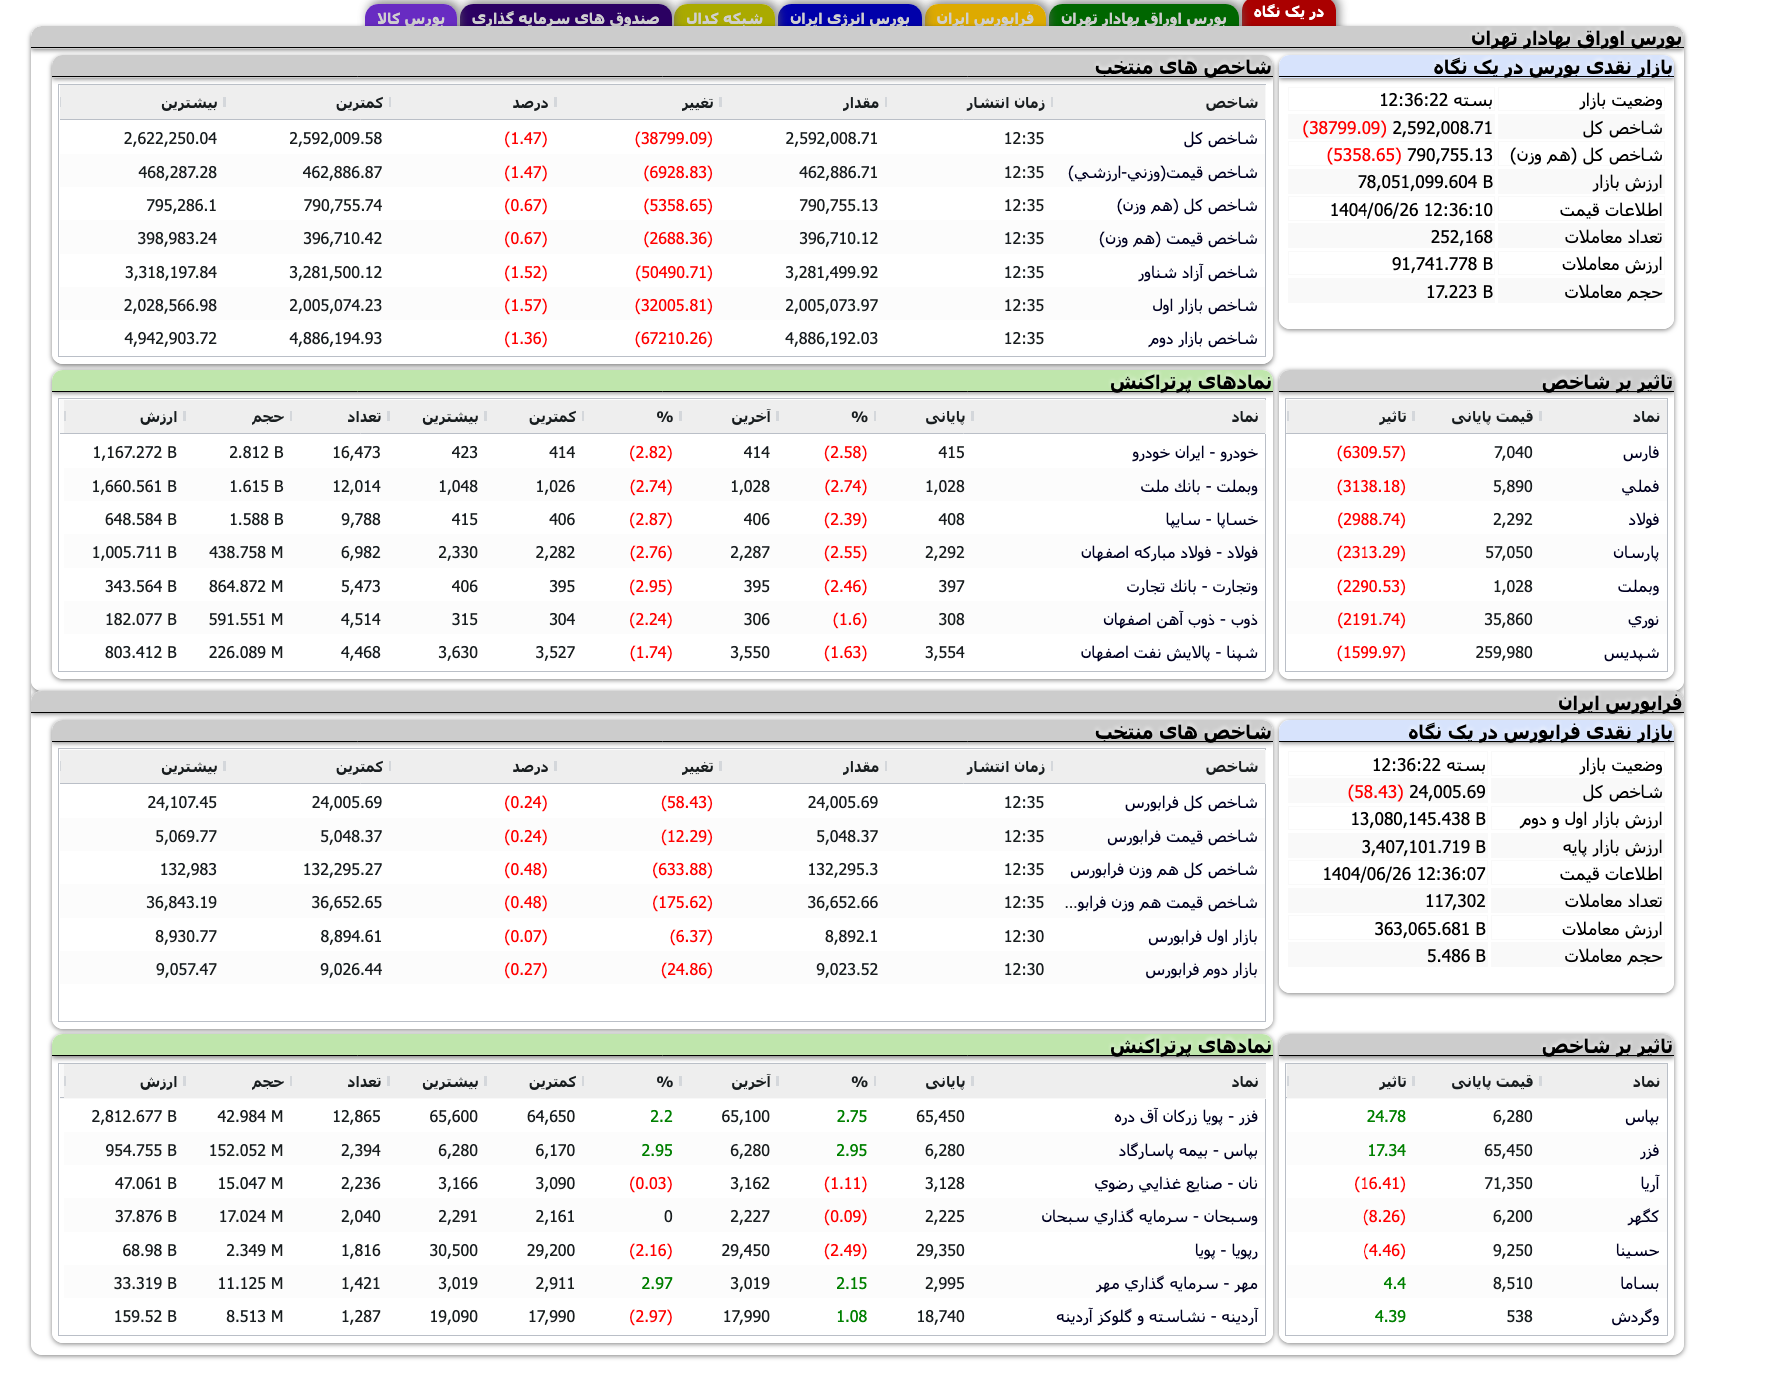The image size is (1772, 1377).
Task: Click the filter icon beside درصد column header
Action: click(557, 101)
